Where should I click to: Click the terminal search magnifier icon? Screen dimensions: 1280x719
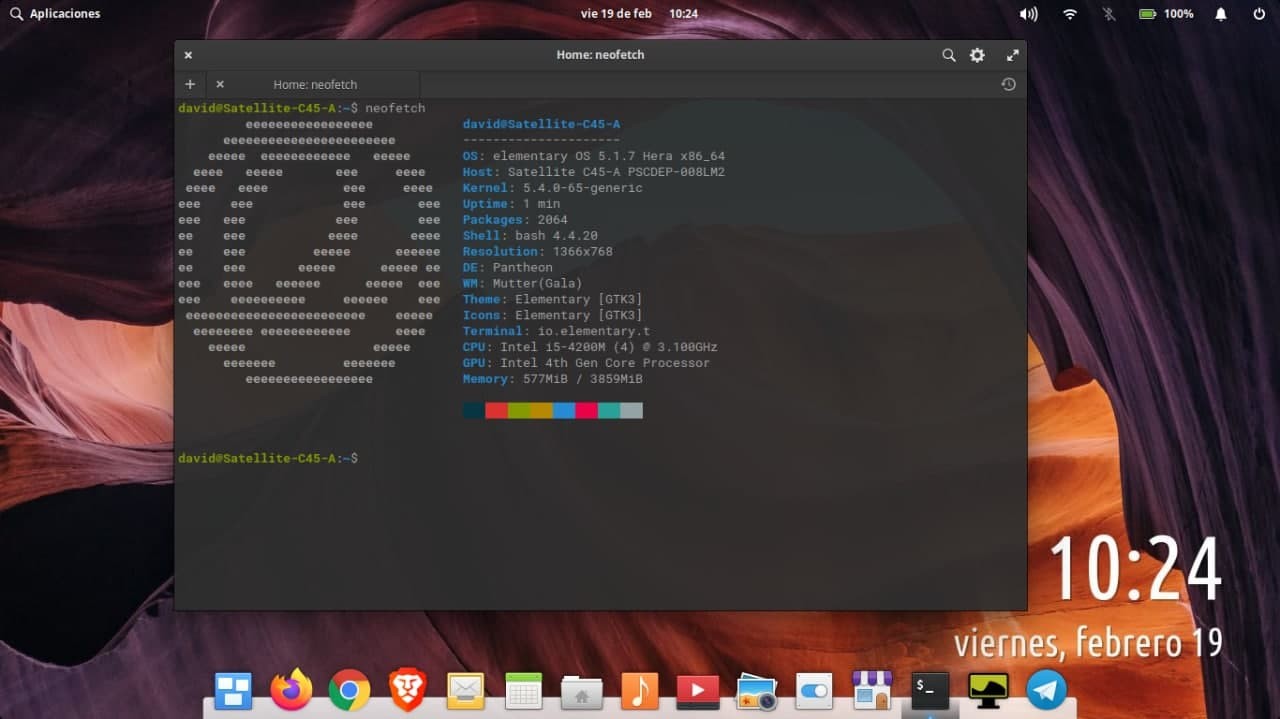948,56
